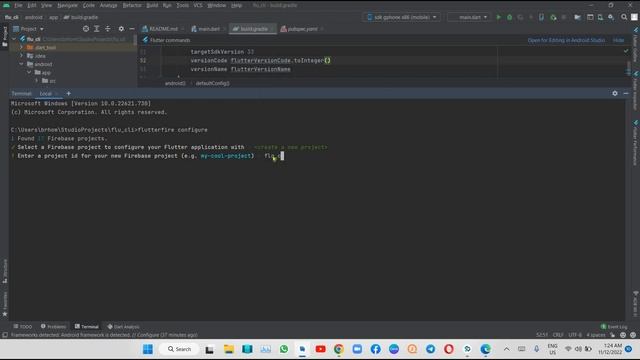640x360 pixels.
Task: Open the Build menu
Action: click(152, 5)
